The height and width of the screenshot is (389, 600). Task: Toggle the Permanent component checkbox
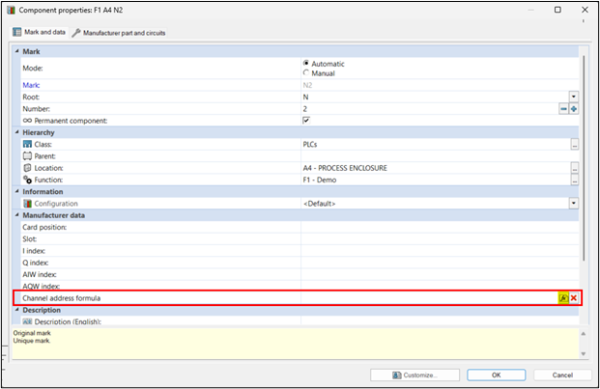click(x=306, y=120)
